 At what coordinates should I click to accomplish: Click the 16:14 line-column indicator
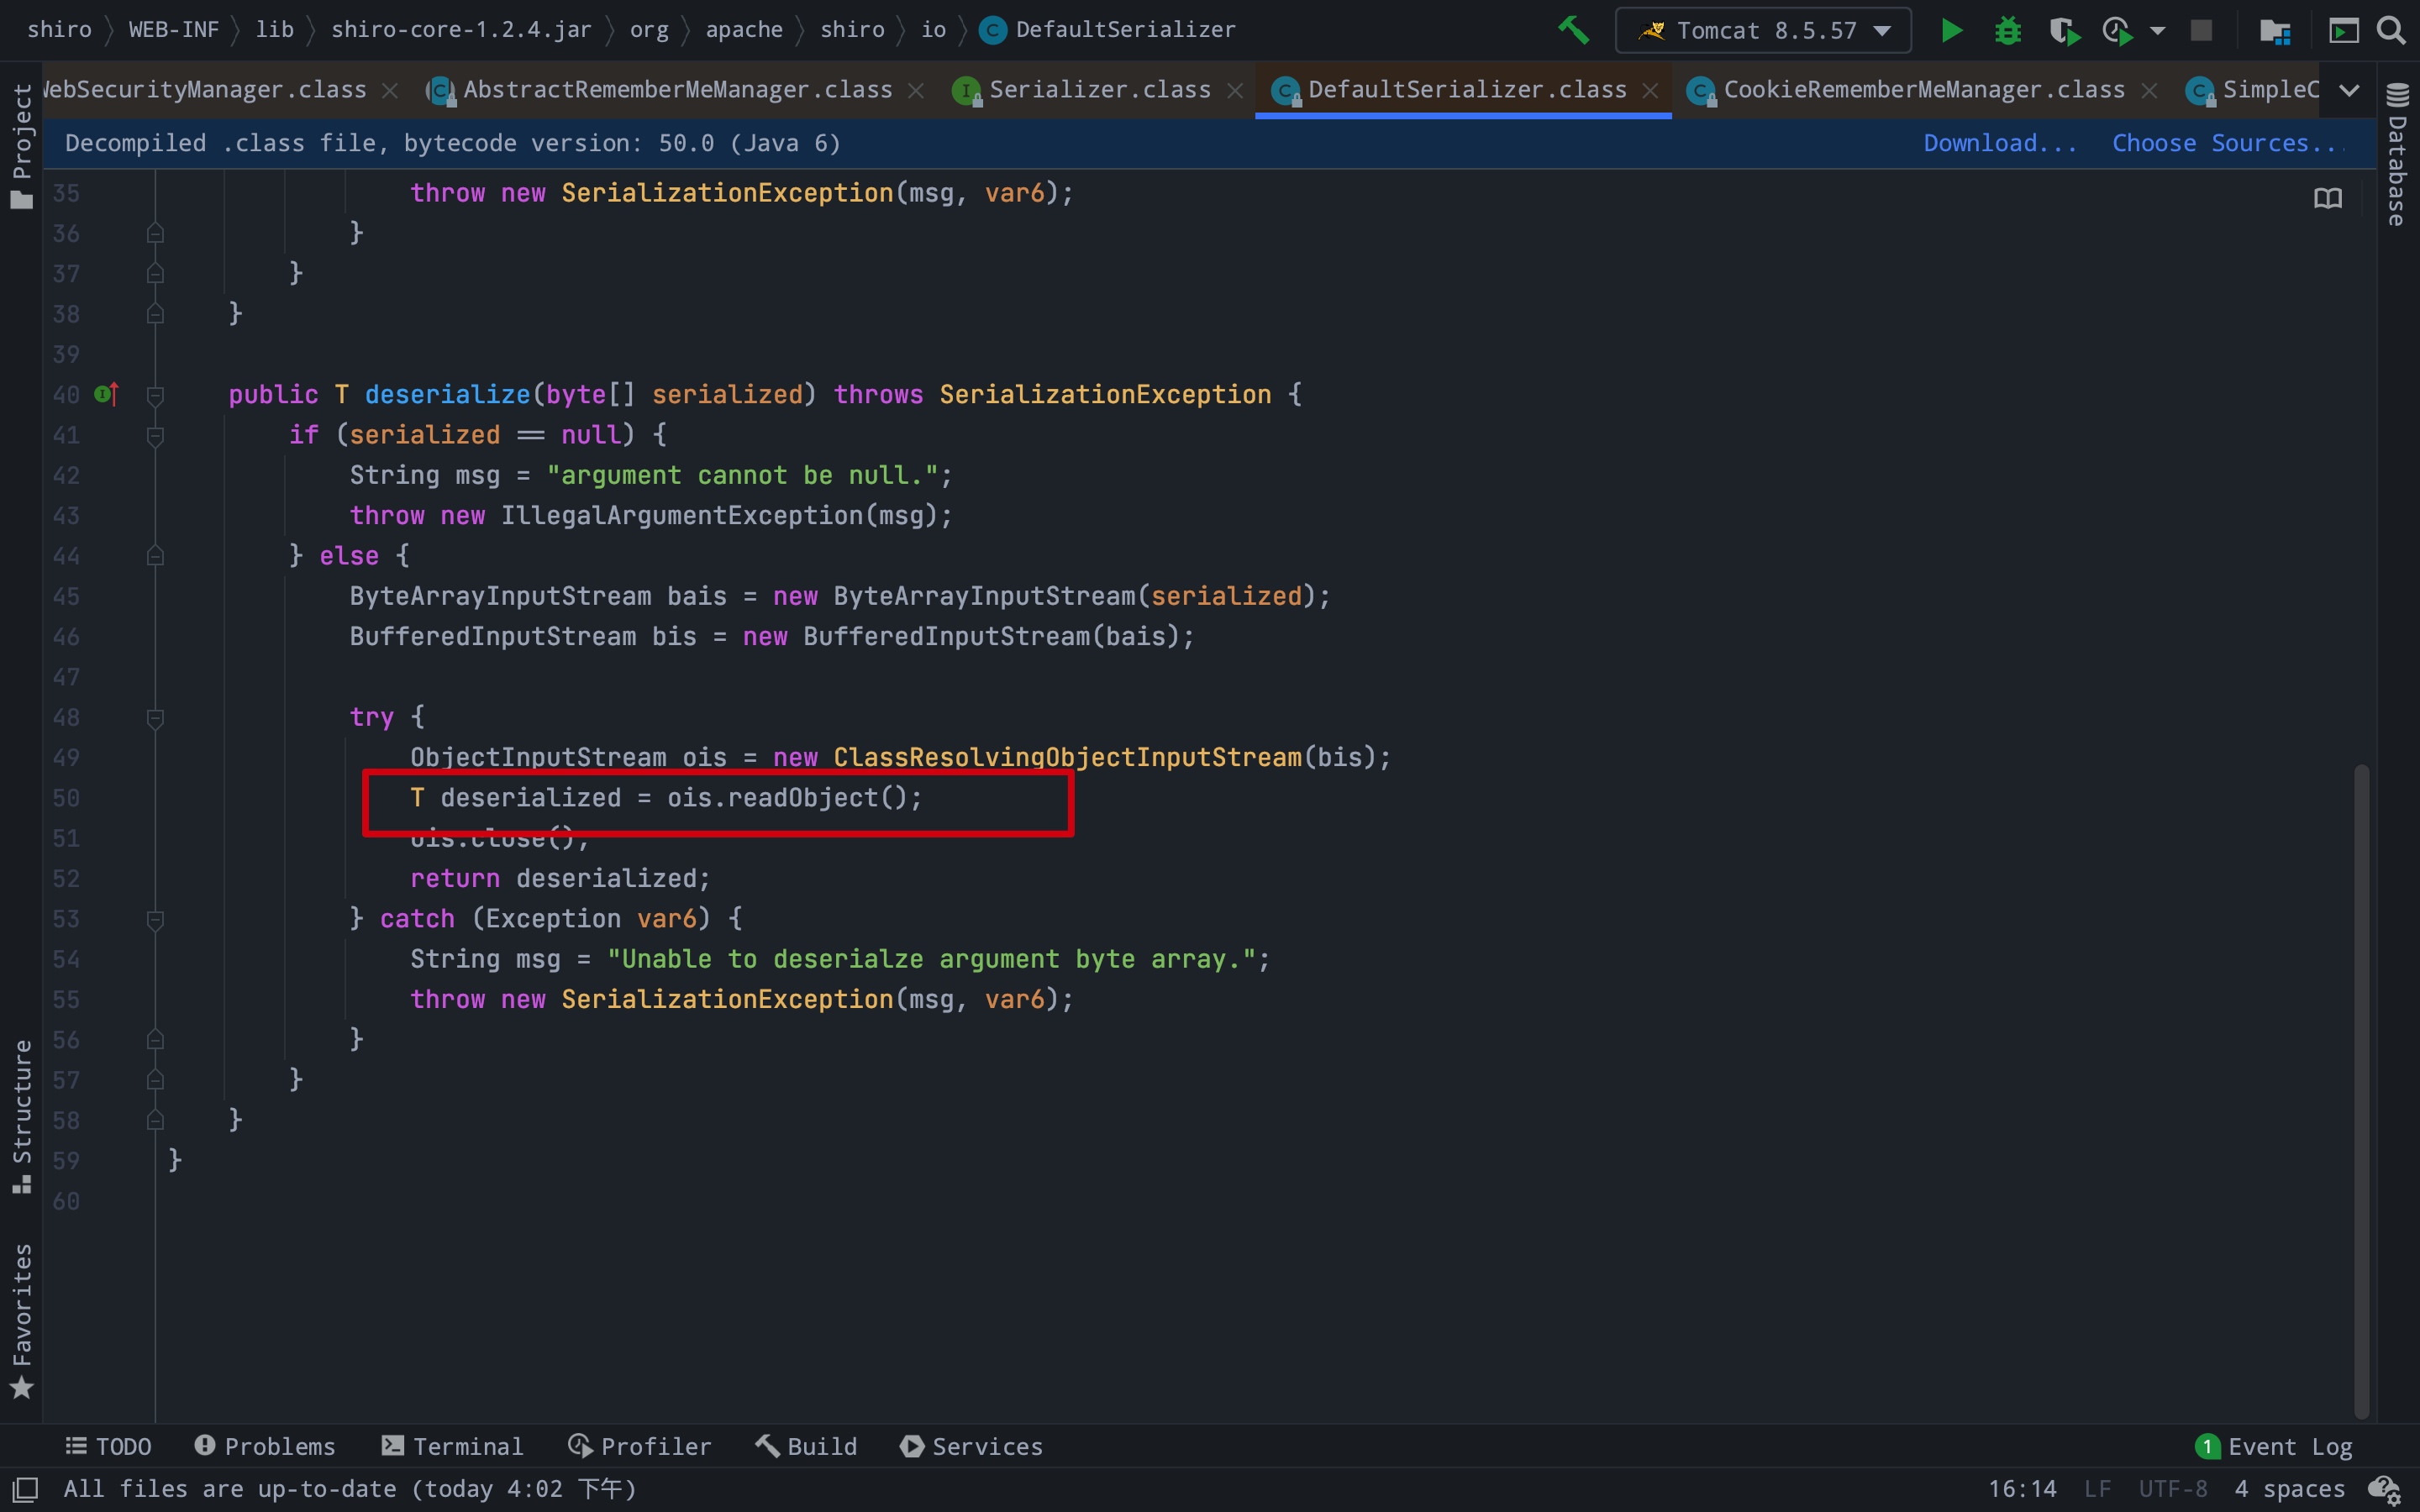coord(2022,1489)
